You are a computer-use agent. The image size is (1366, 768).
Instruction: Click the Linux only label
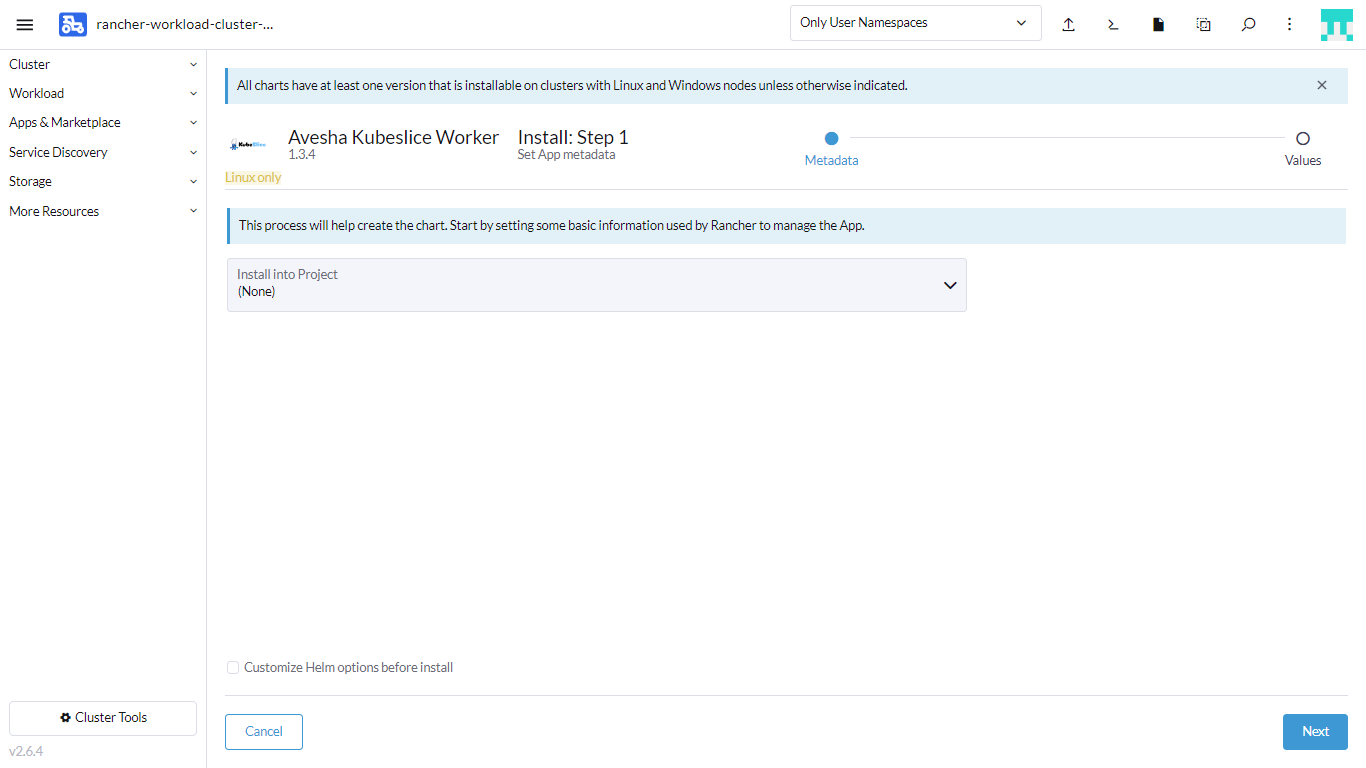point(253,177)
